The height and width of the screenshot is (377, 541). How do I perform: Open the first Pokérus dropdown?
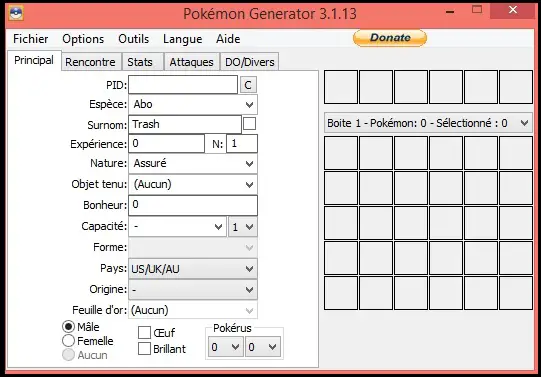[225, 347]
